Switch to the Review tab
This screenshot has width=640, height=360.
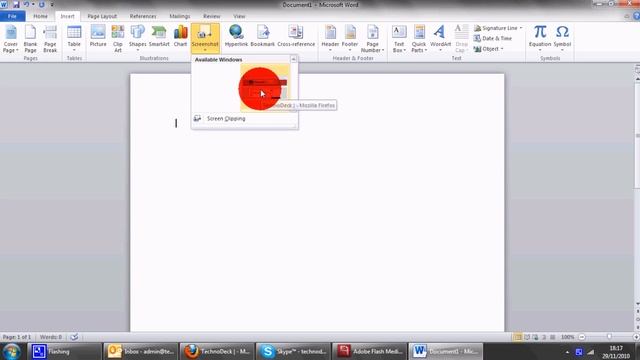[211, 16]
